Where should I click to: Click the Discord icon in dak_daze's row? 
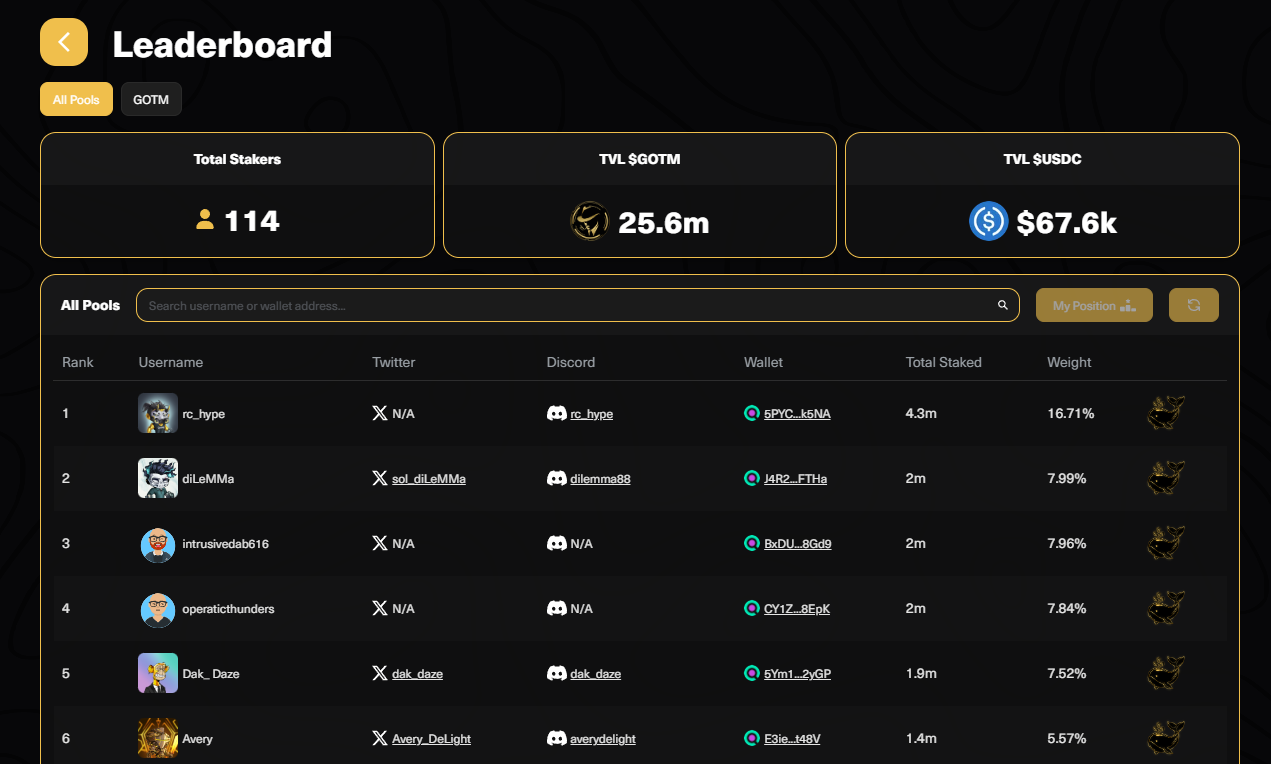(x=557, y=673)
